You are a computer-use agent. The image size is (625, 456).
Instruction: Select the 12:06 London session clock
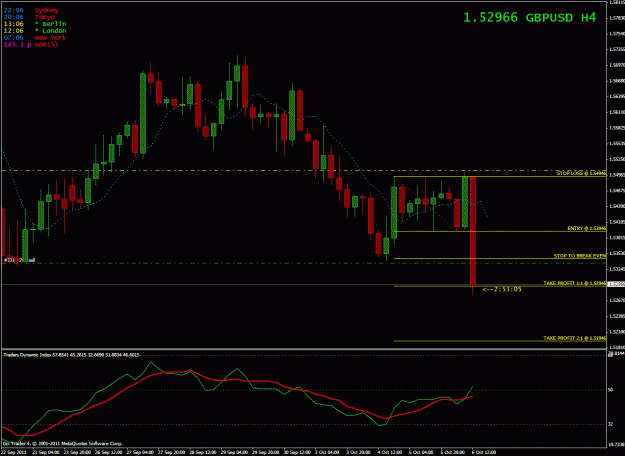pos(35,31)
